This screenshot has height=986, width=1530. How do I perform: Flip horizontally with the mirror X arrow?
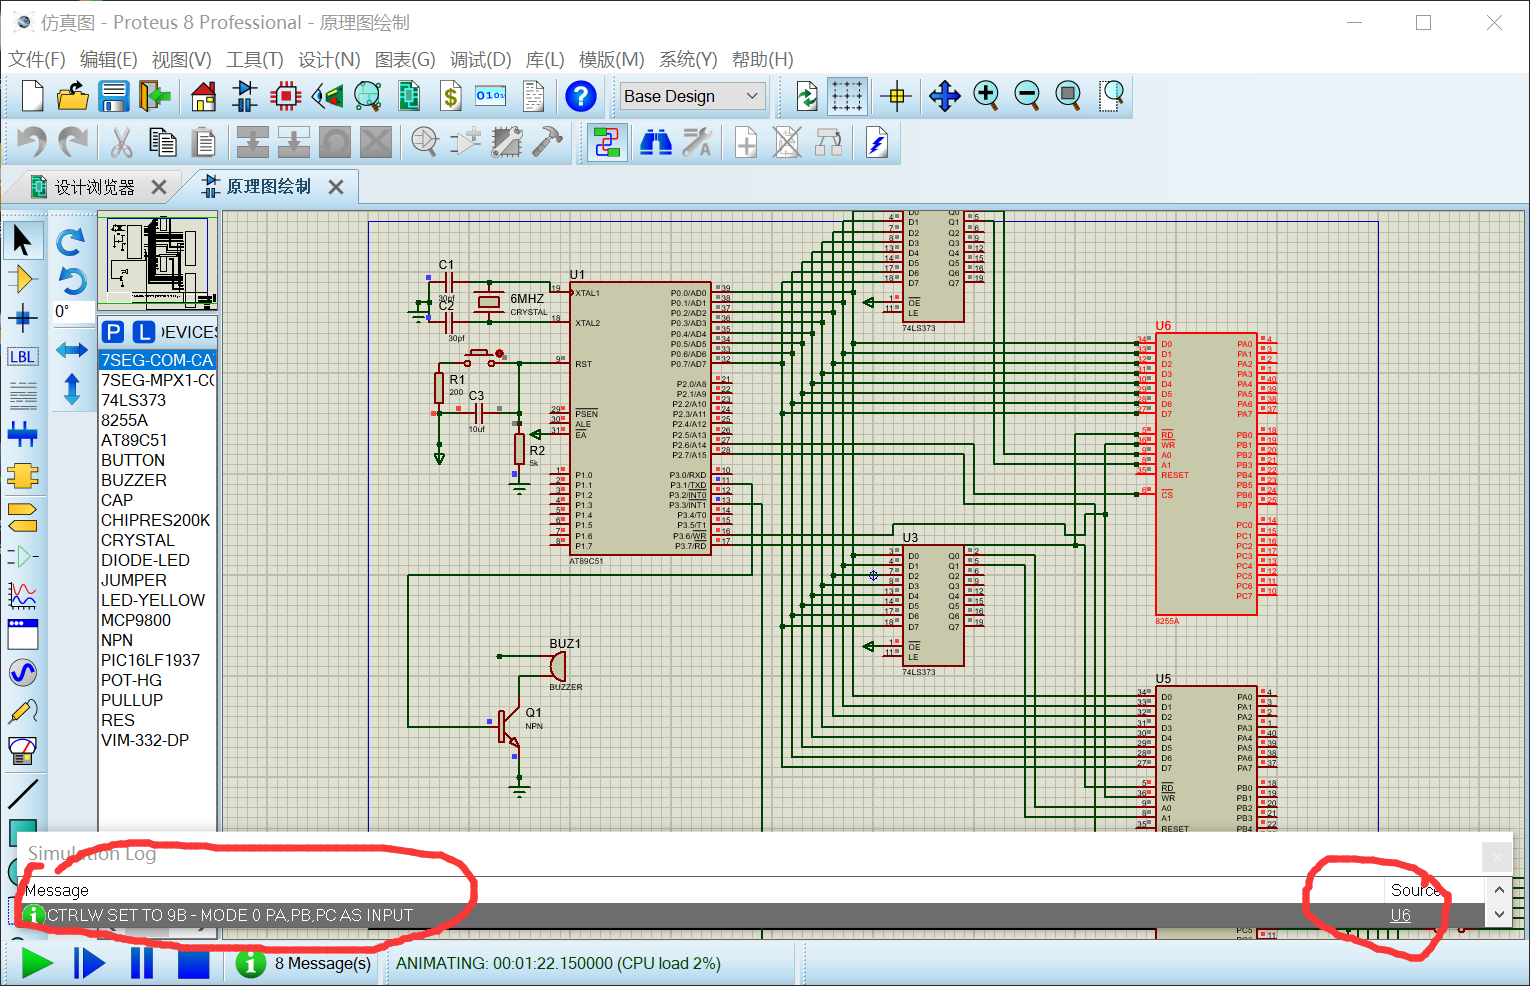click(x=71, y=349)
